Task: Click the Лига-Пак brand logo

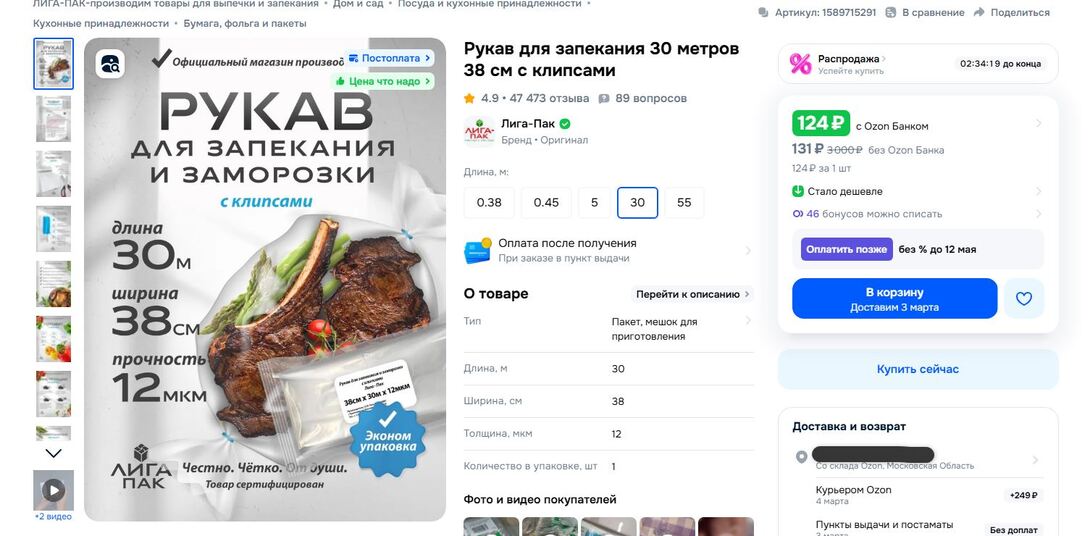Action: coord(480,131)
